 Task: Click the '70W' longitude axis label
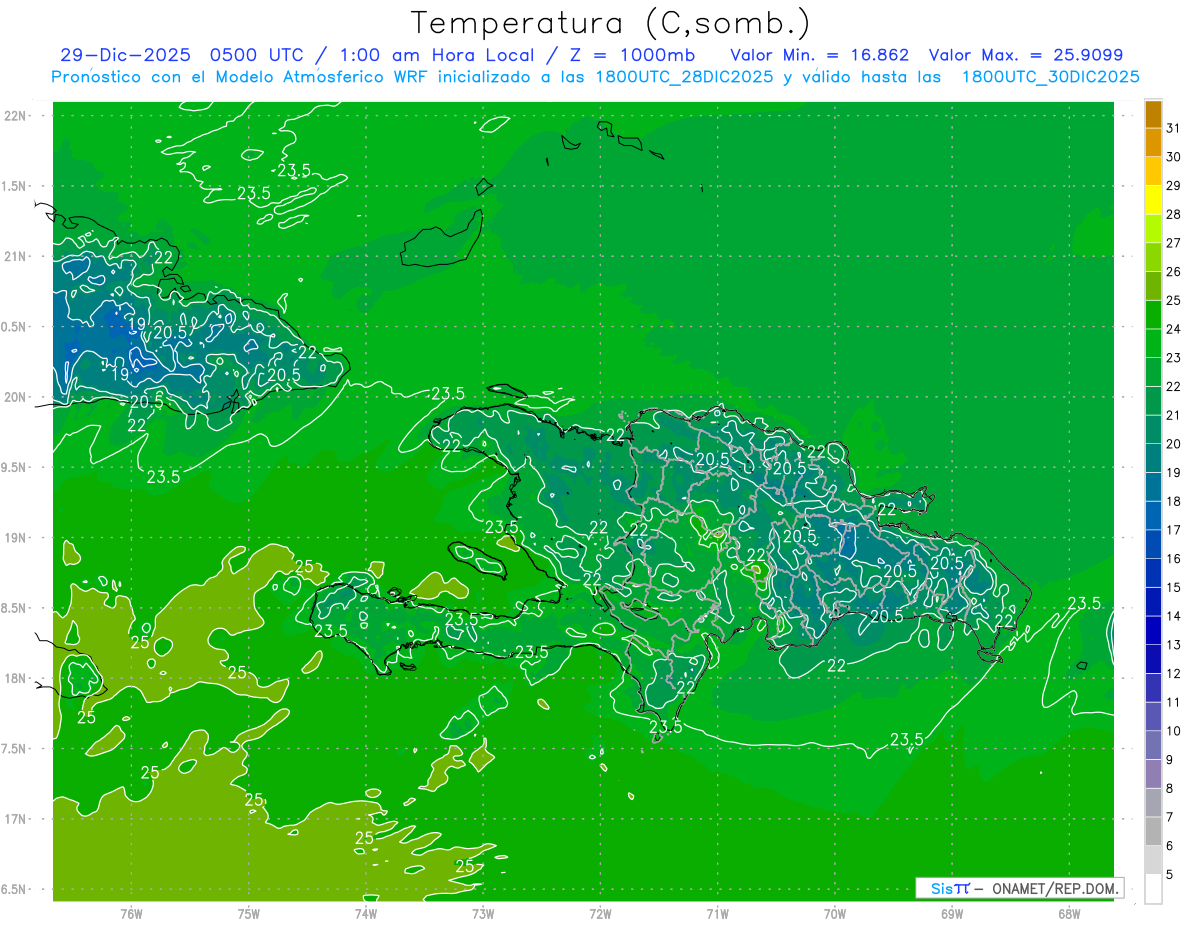835,913
